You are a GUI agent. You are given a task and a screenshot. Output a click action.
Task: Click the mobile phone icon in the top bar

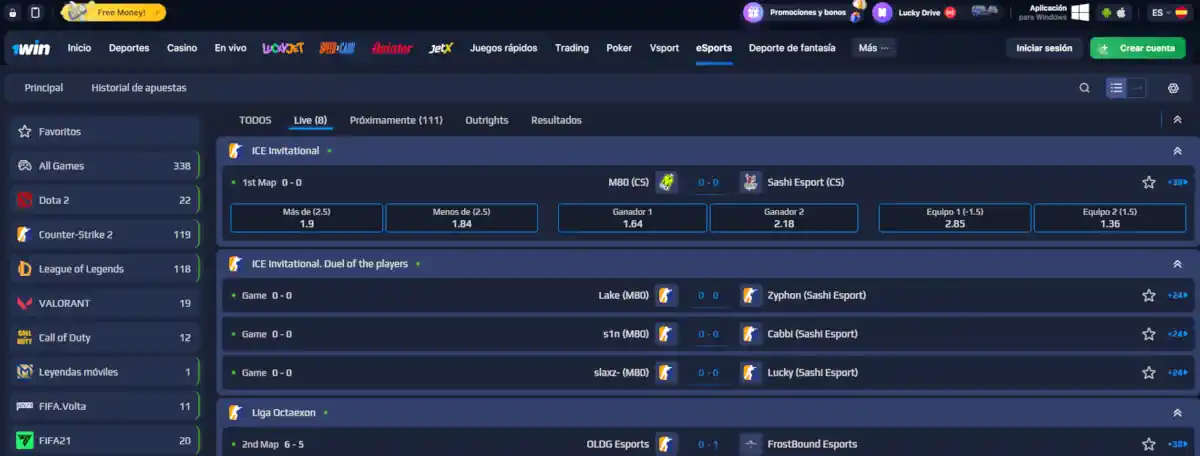(36, 12)
